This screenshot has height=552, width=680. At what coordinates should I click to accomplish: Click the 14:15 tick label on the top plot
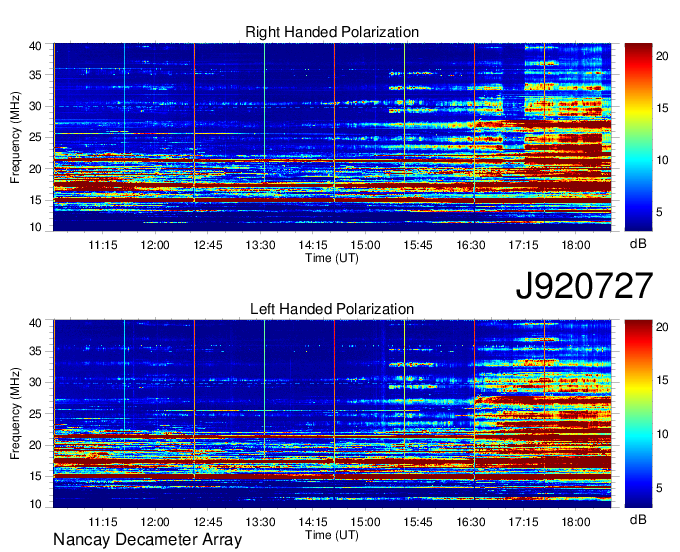click(313, 245)
